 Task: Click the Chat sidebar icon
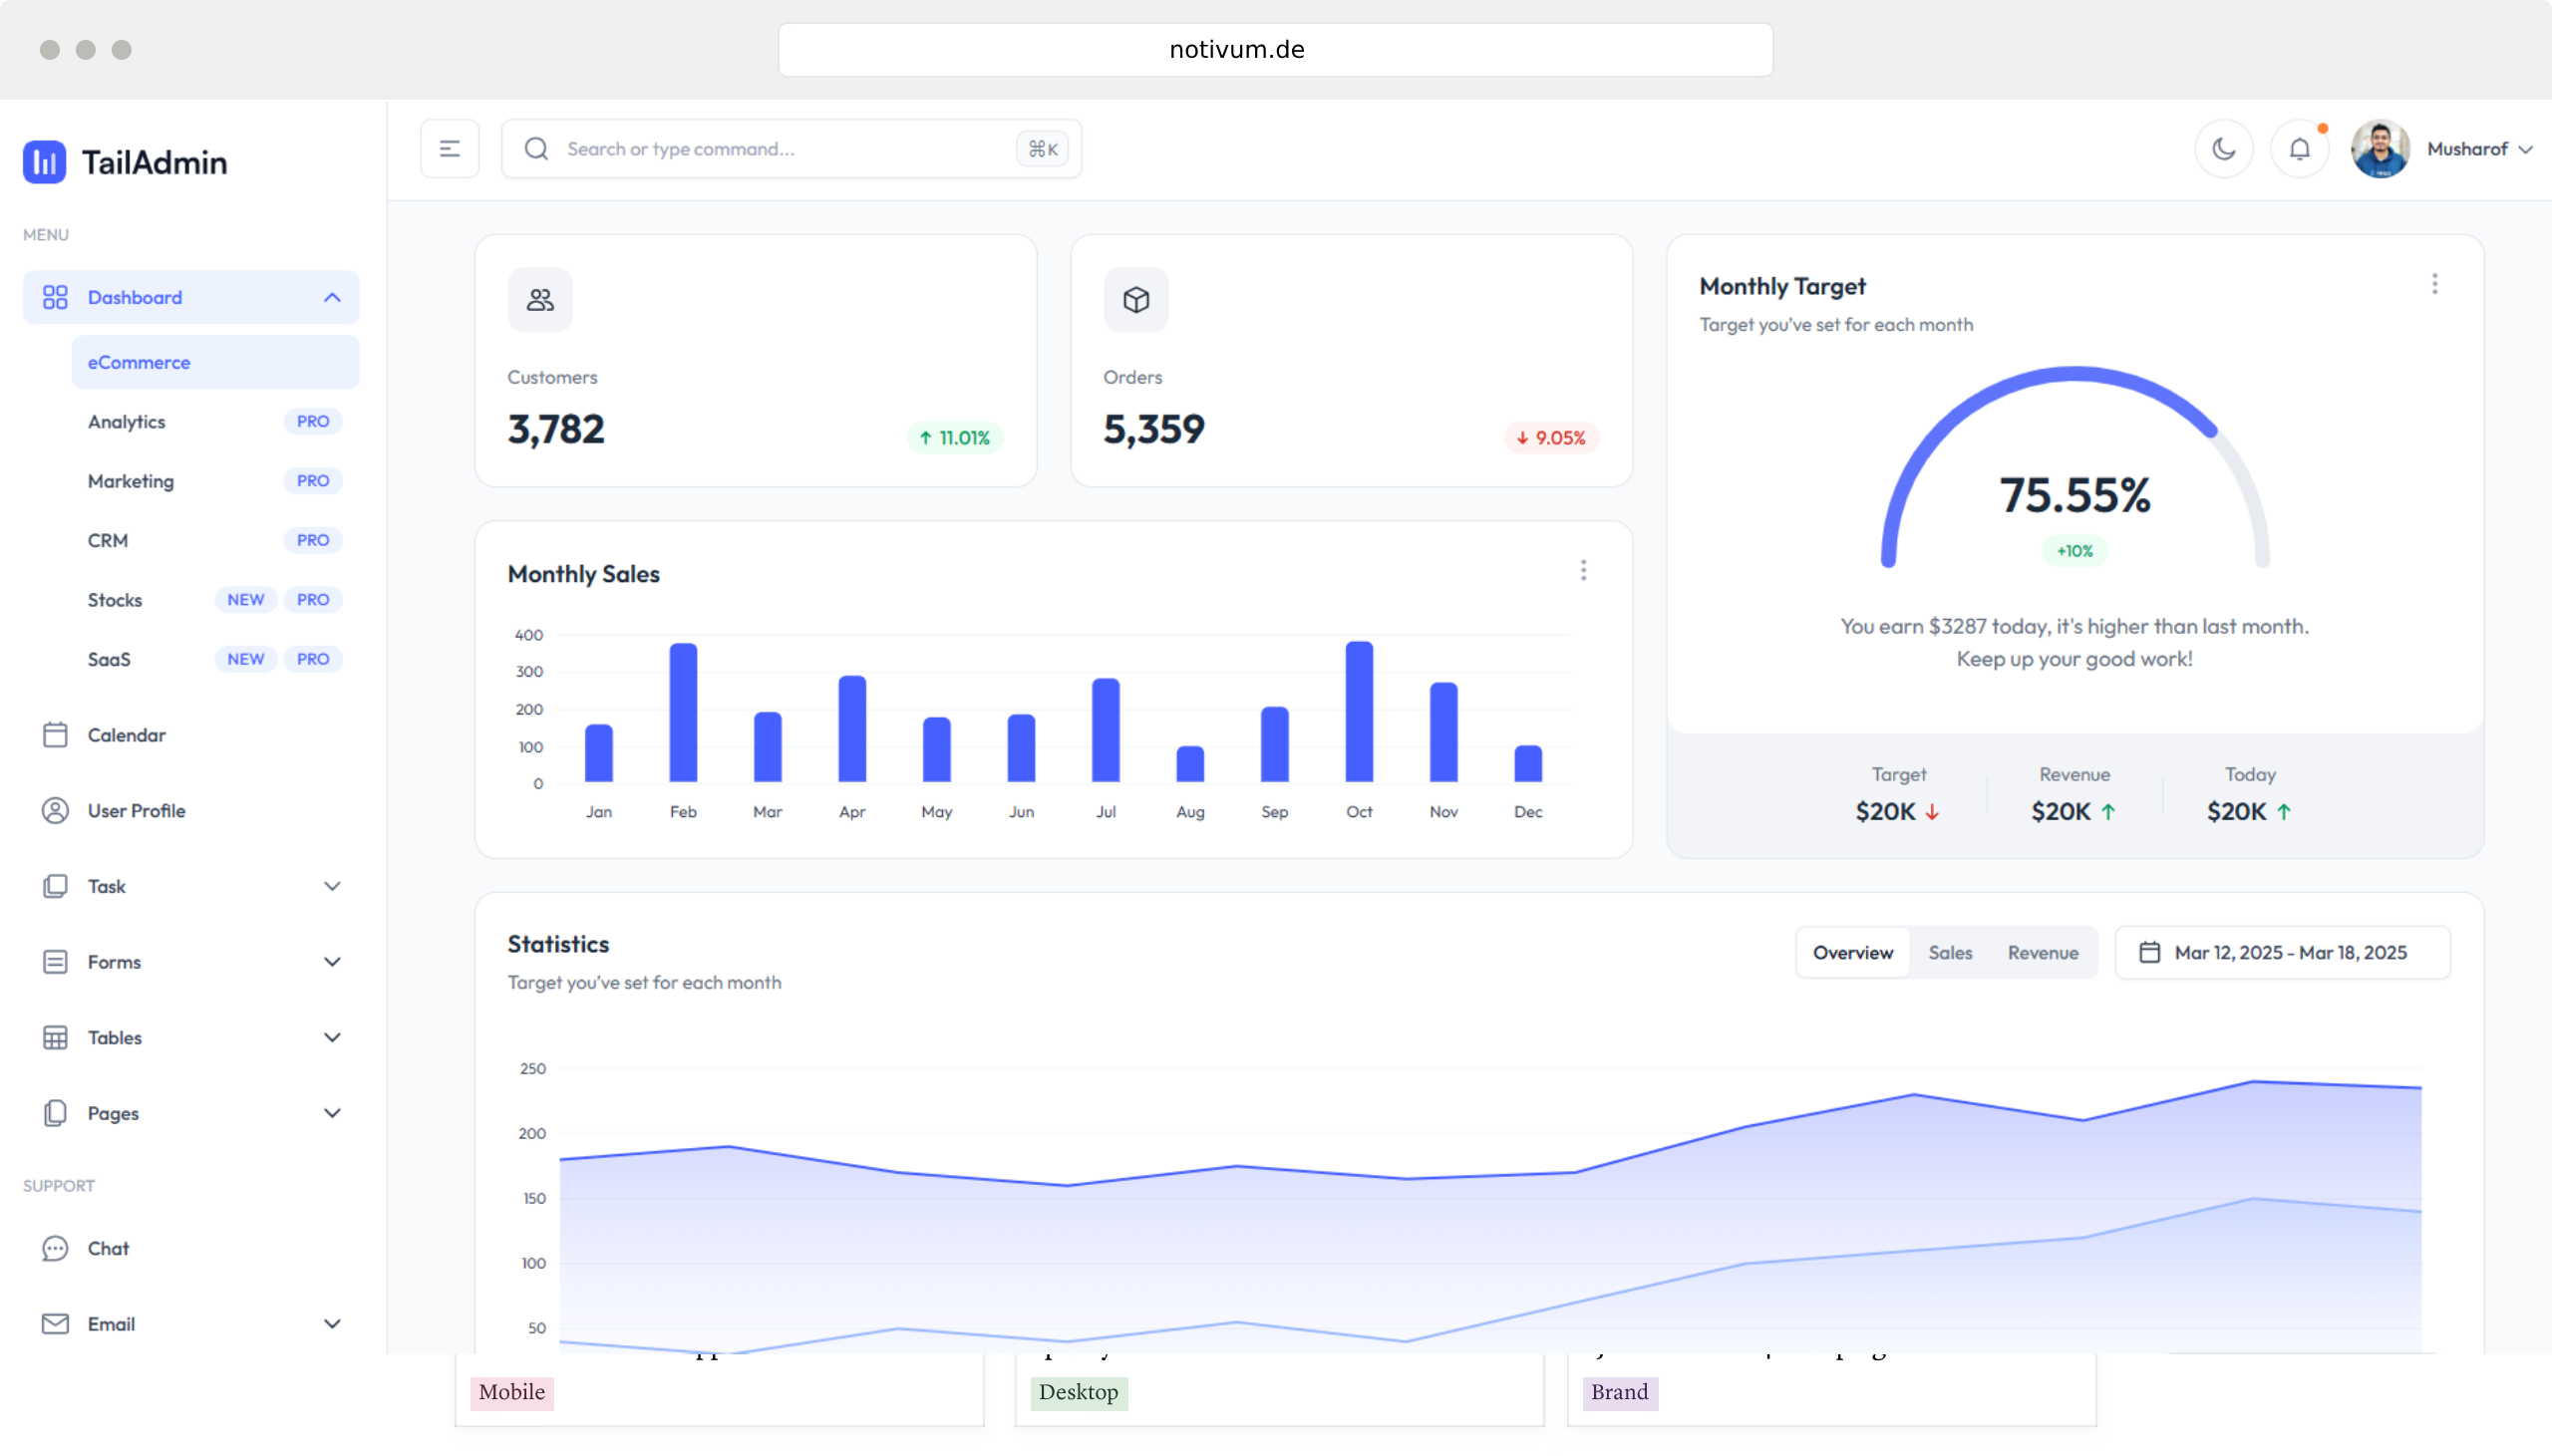[x=55, y=1249]
